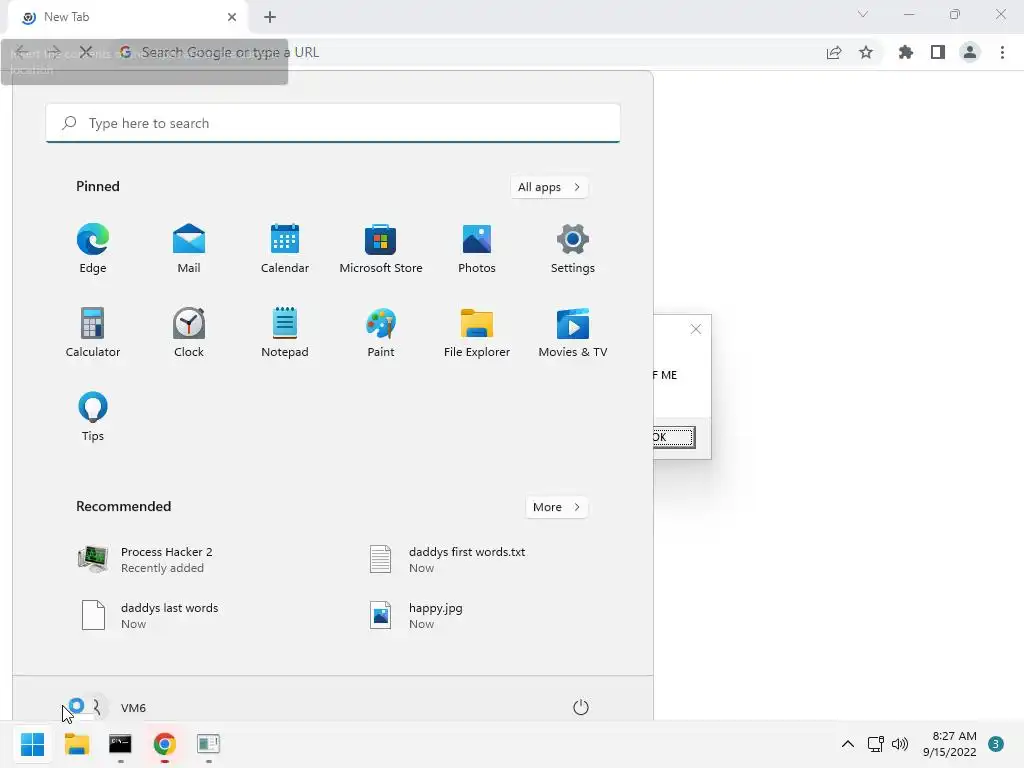
Task: Bookmark this page with the star icon
Action: tap(866, 52)
